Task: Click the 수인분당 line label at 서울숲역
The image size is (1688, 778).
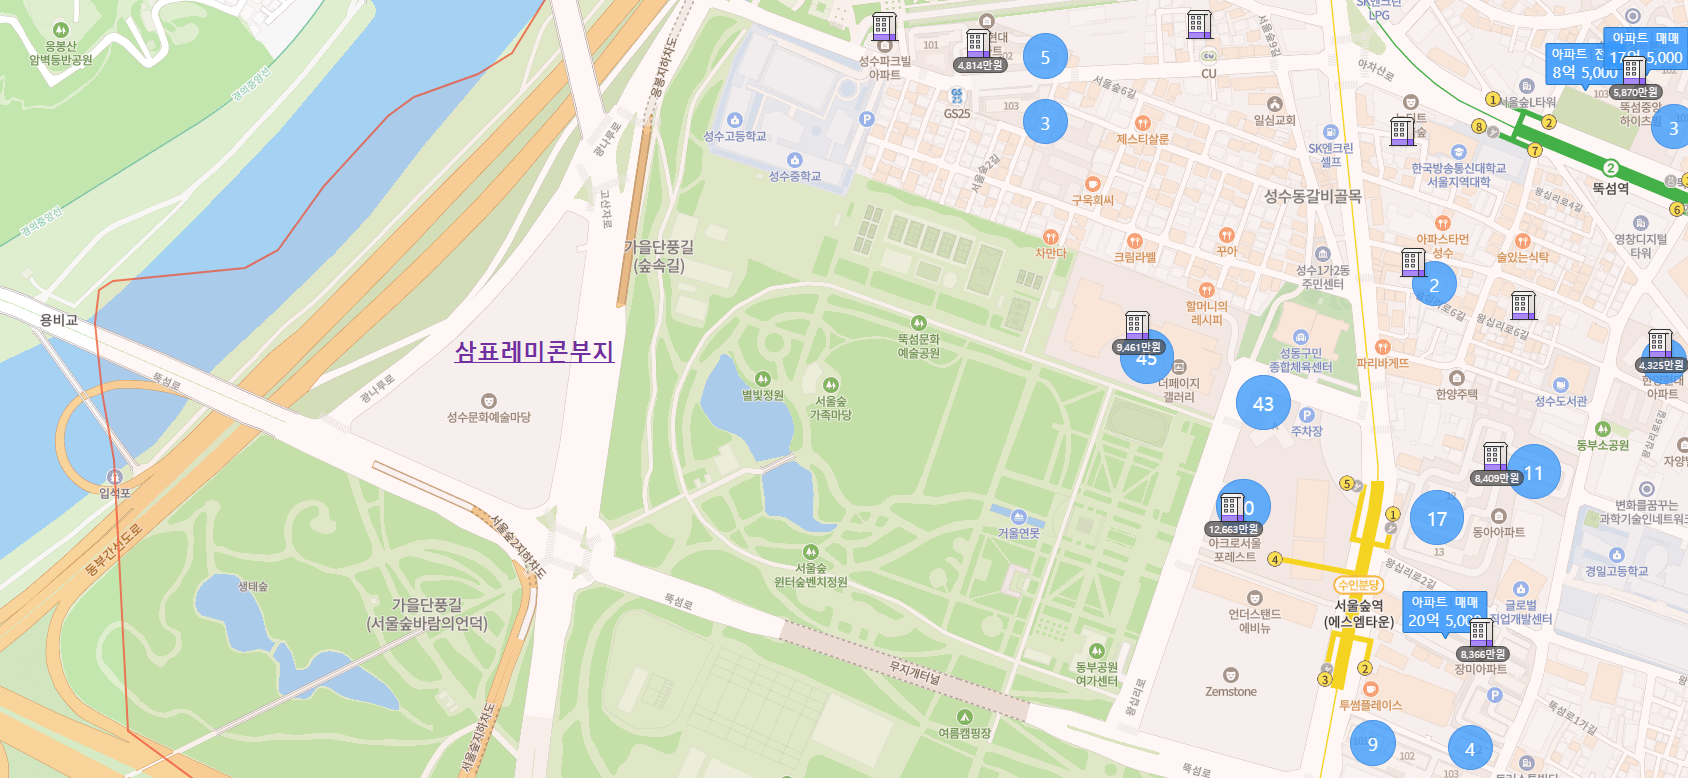Action: click(x=1358, y=585)
